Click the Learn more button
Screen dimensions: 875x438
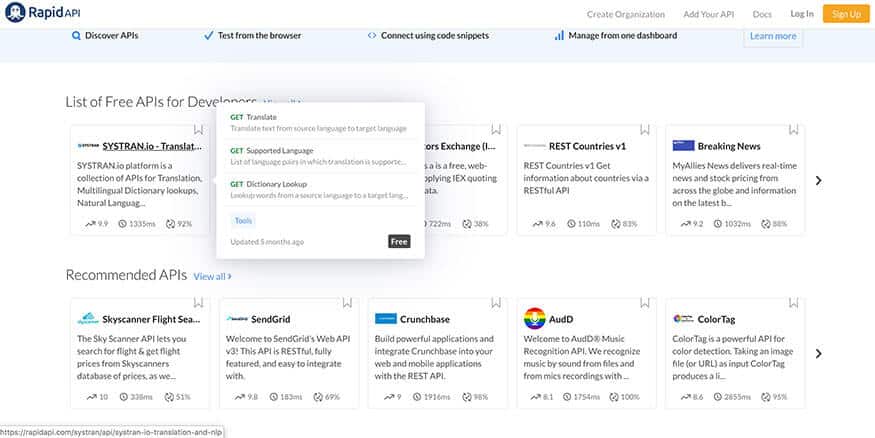(x=773, y=36)
